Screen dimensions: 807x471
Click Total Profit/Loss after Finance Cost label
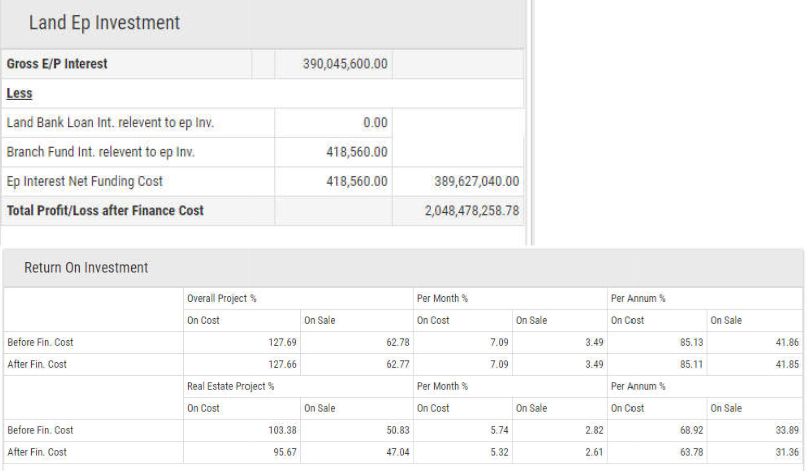click(105, 210)
